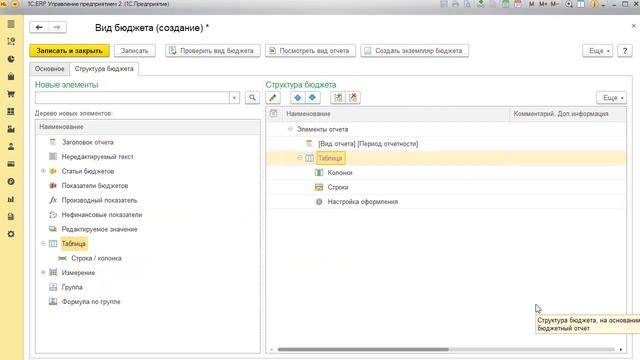Open the Еще dropdown in budget structure
This screenshot has width=640, height=360.
[x=611, y=98]
